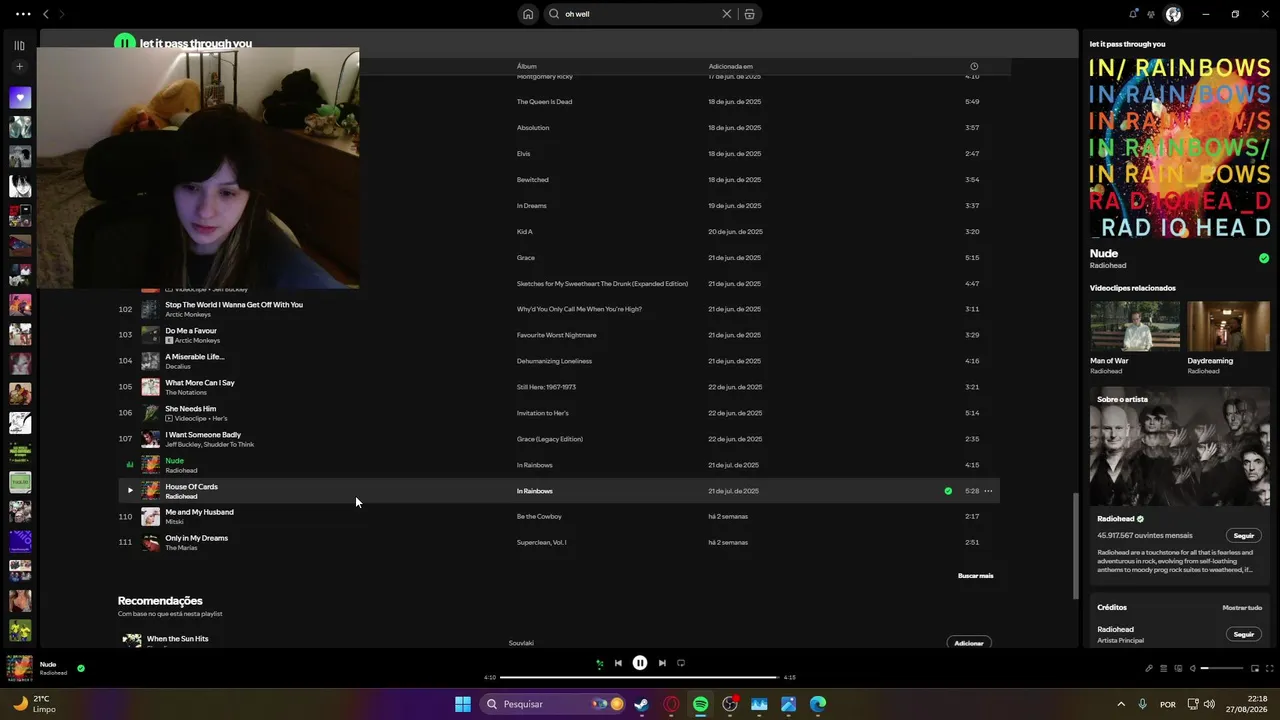Play the House Of Cards track
Screen dimensions: 1280x720
[x=130, y=491]
